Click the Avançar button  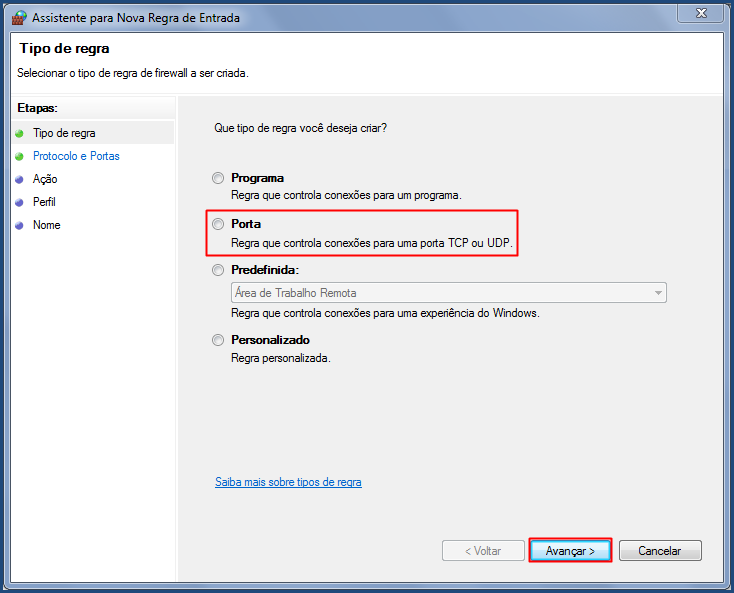point(570,550)
